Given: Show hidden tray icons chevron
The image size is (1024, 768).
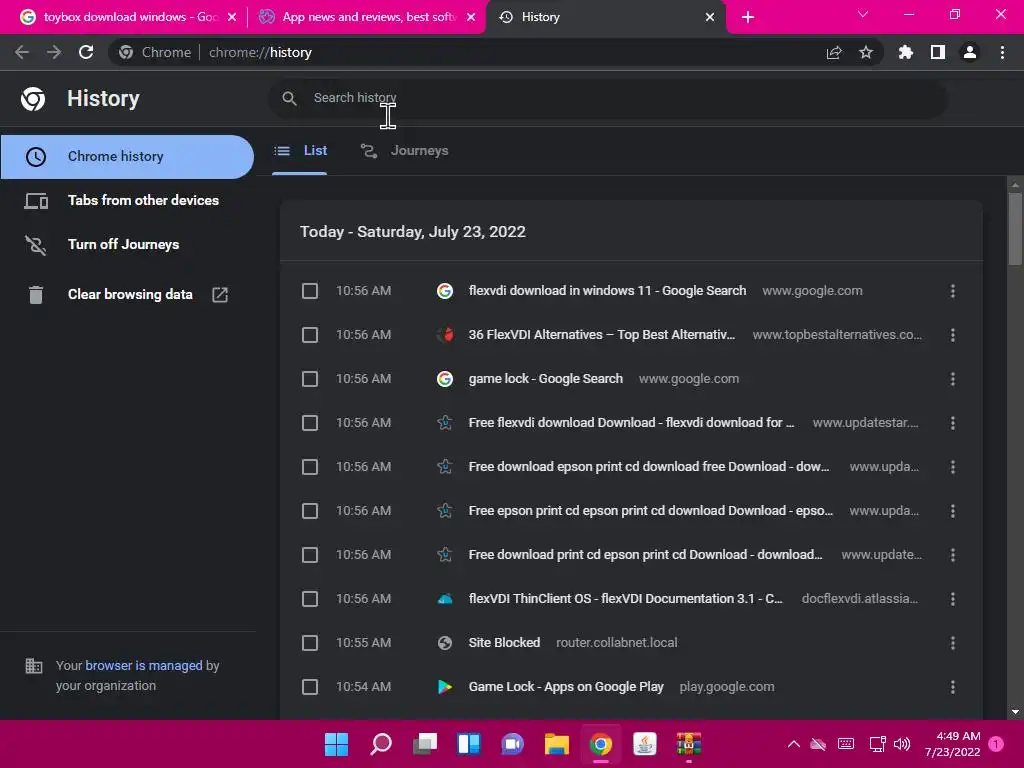Looking at the screenshot, I should 793,744.
